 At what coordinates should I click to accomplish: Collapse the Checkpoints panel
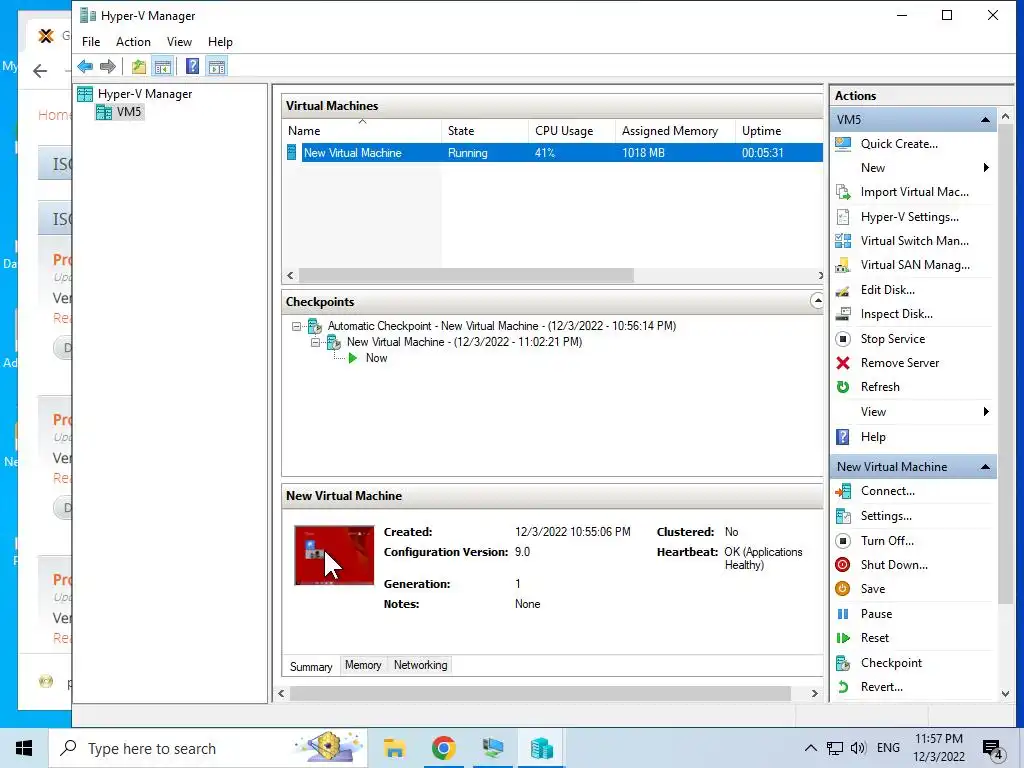(816, 301)
